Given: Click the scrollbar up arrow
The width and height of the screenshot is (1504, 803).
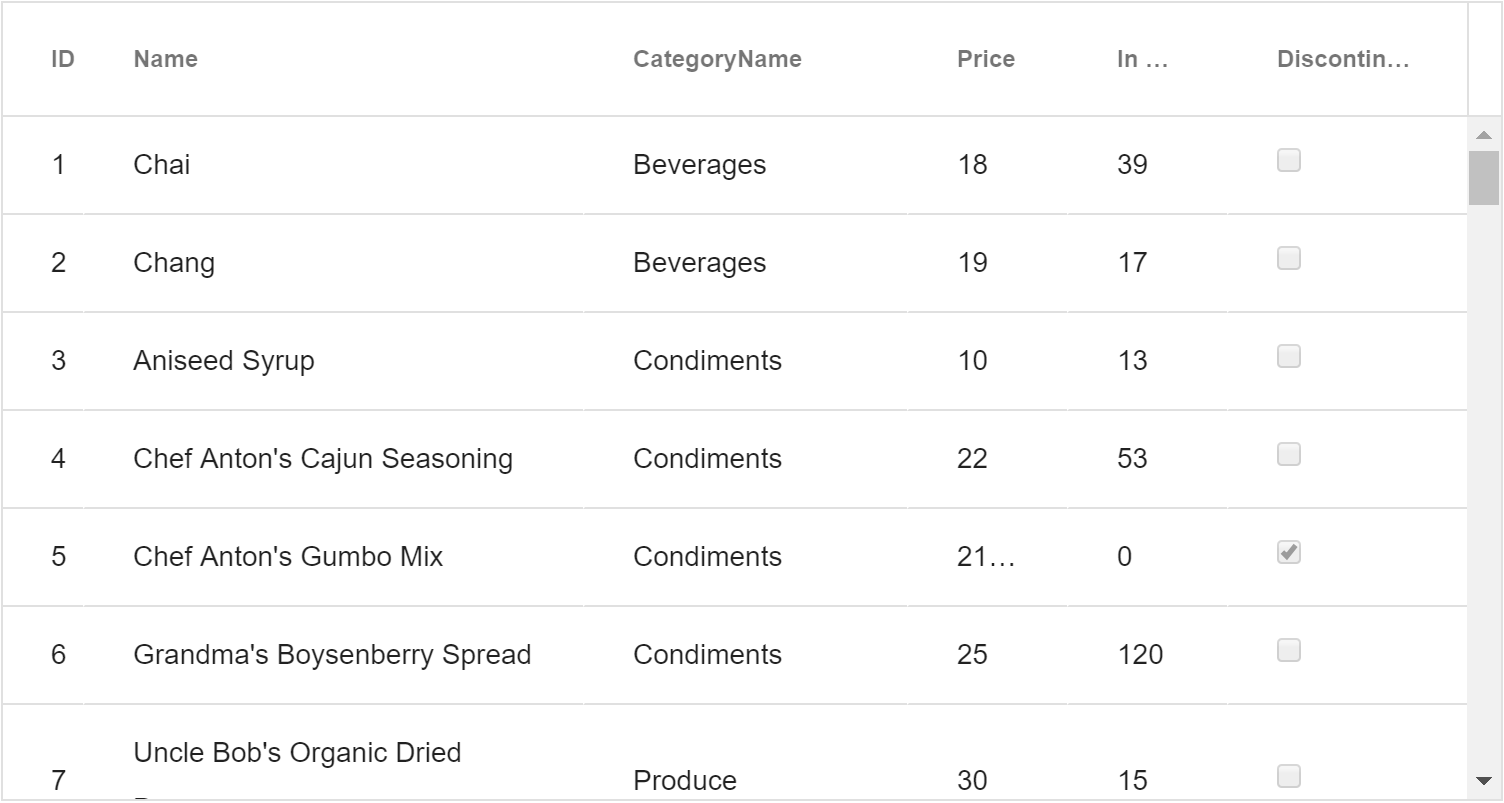Looking at the screenshot, I should (x=1483, y=134).
